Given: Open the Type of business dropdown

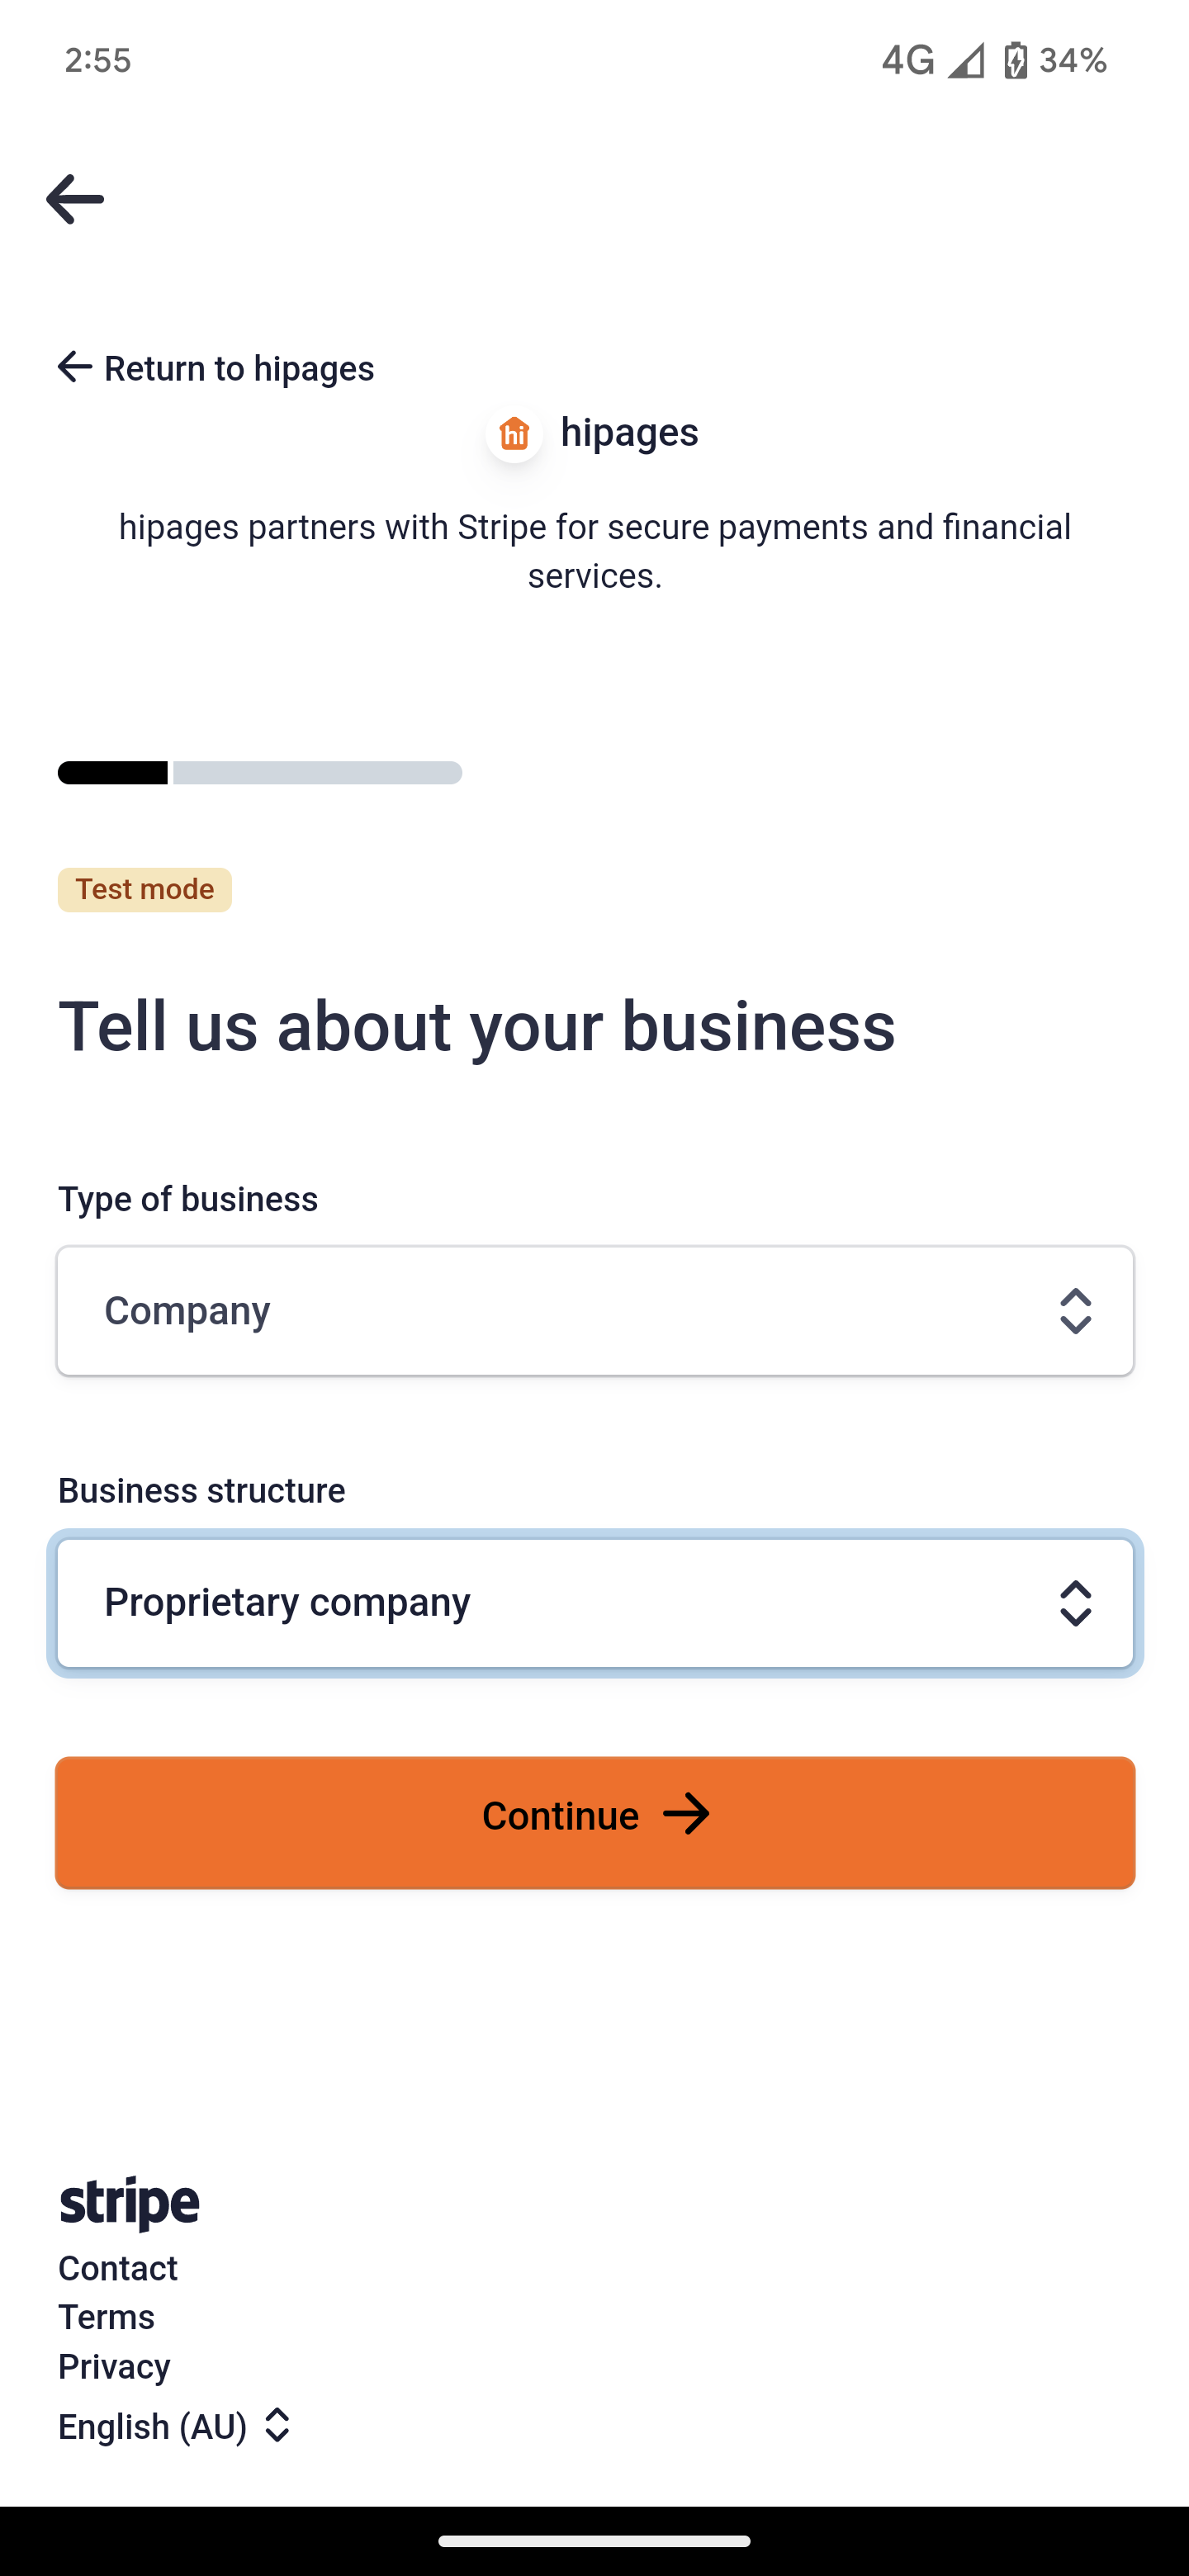Looking at the screenshot, I should pos(594,1311).
